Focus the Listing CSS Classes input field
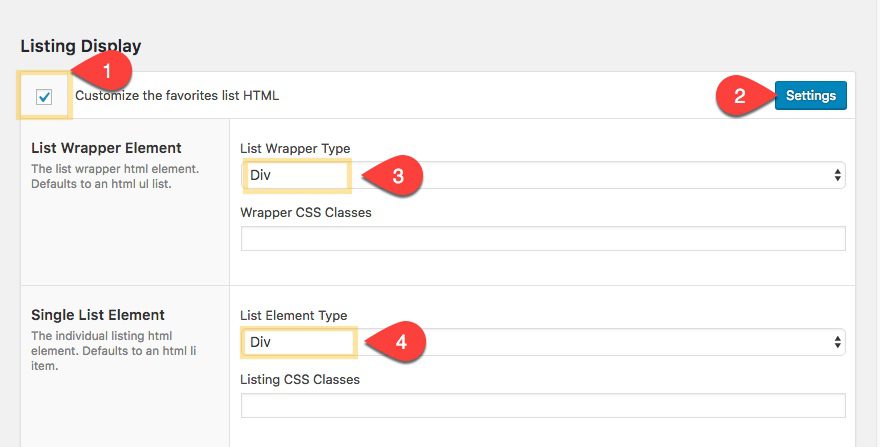The height and width of the screenshot is (447, 880). (x=543, y=405)
